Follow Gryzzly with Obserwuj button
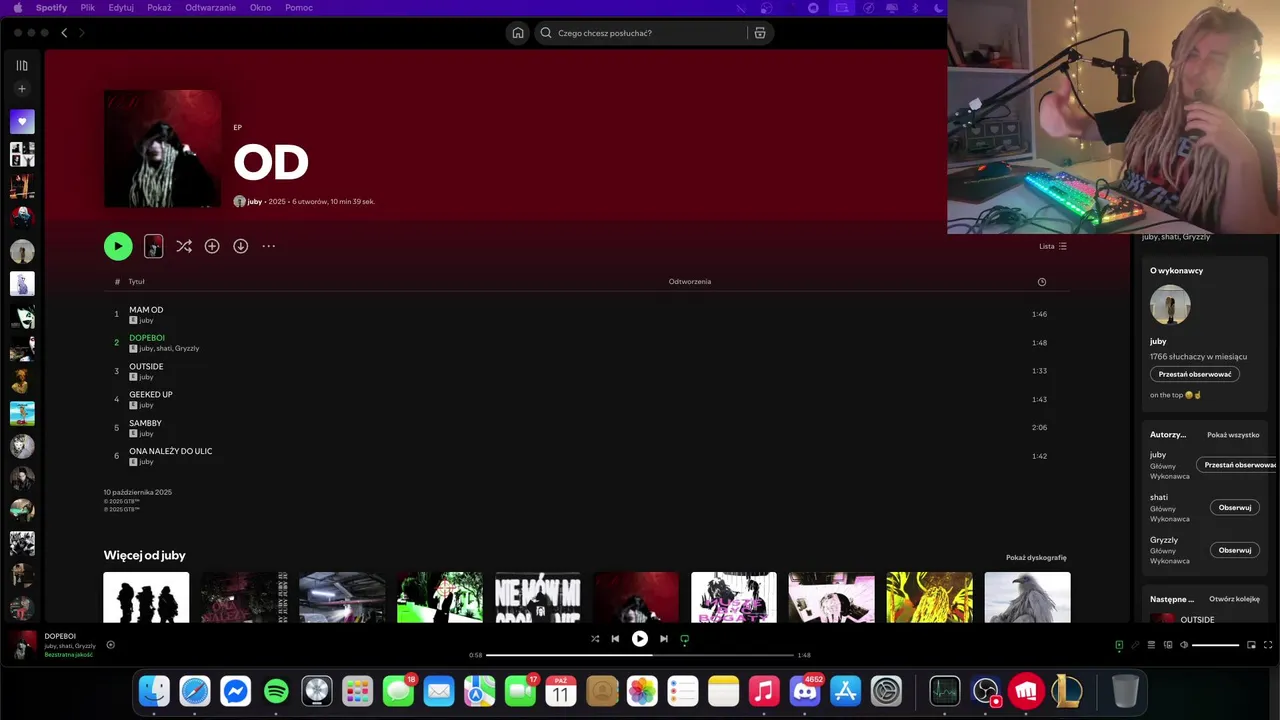Image resolution: width=1280 pixels, height=720 pixels. coord(1235,550)
